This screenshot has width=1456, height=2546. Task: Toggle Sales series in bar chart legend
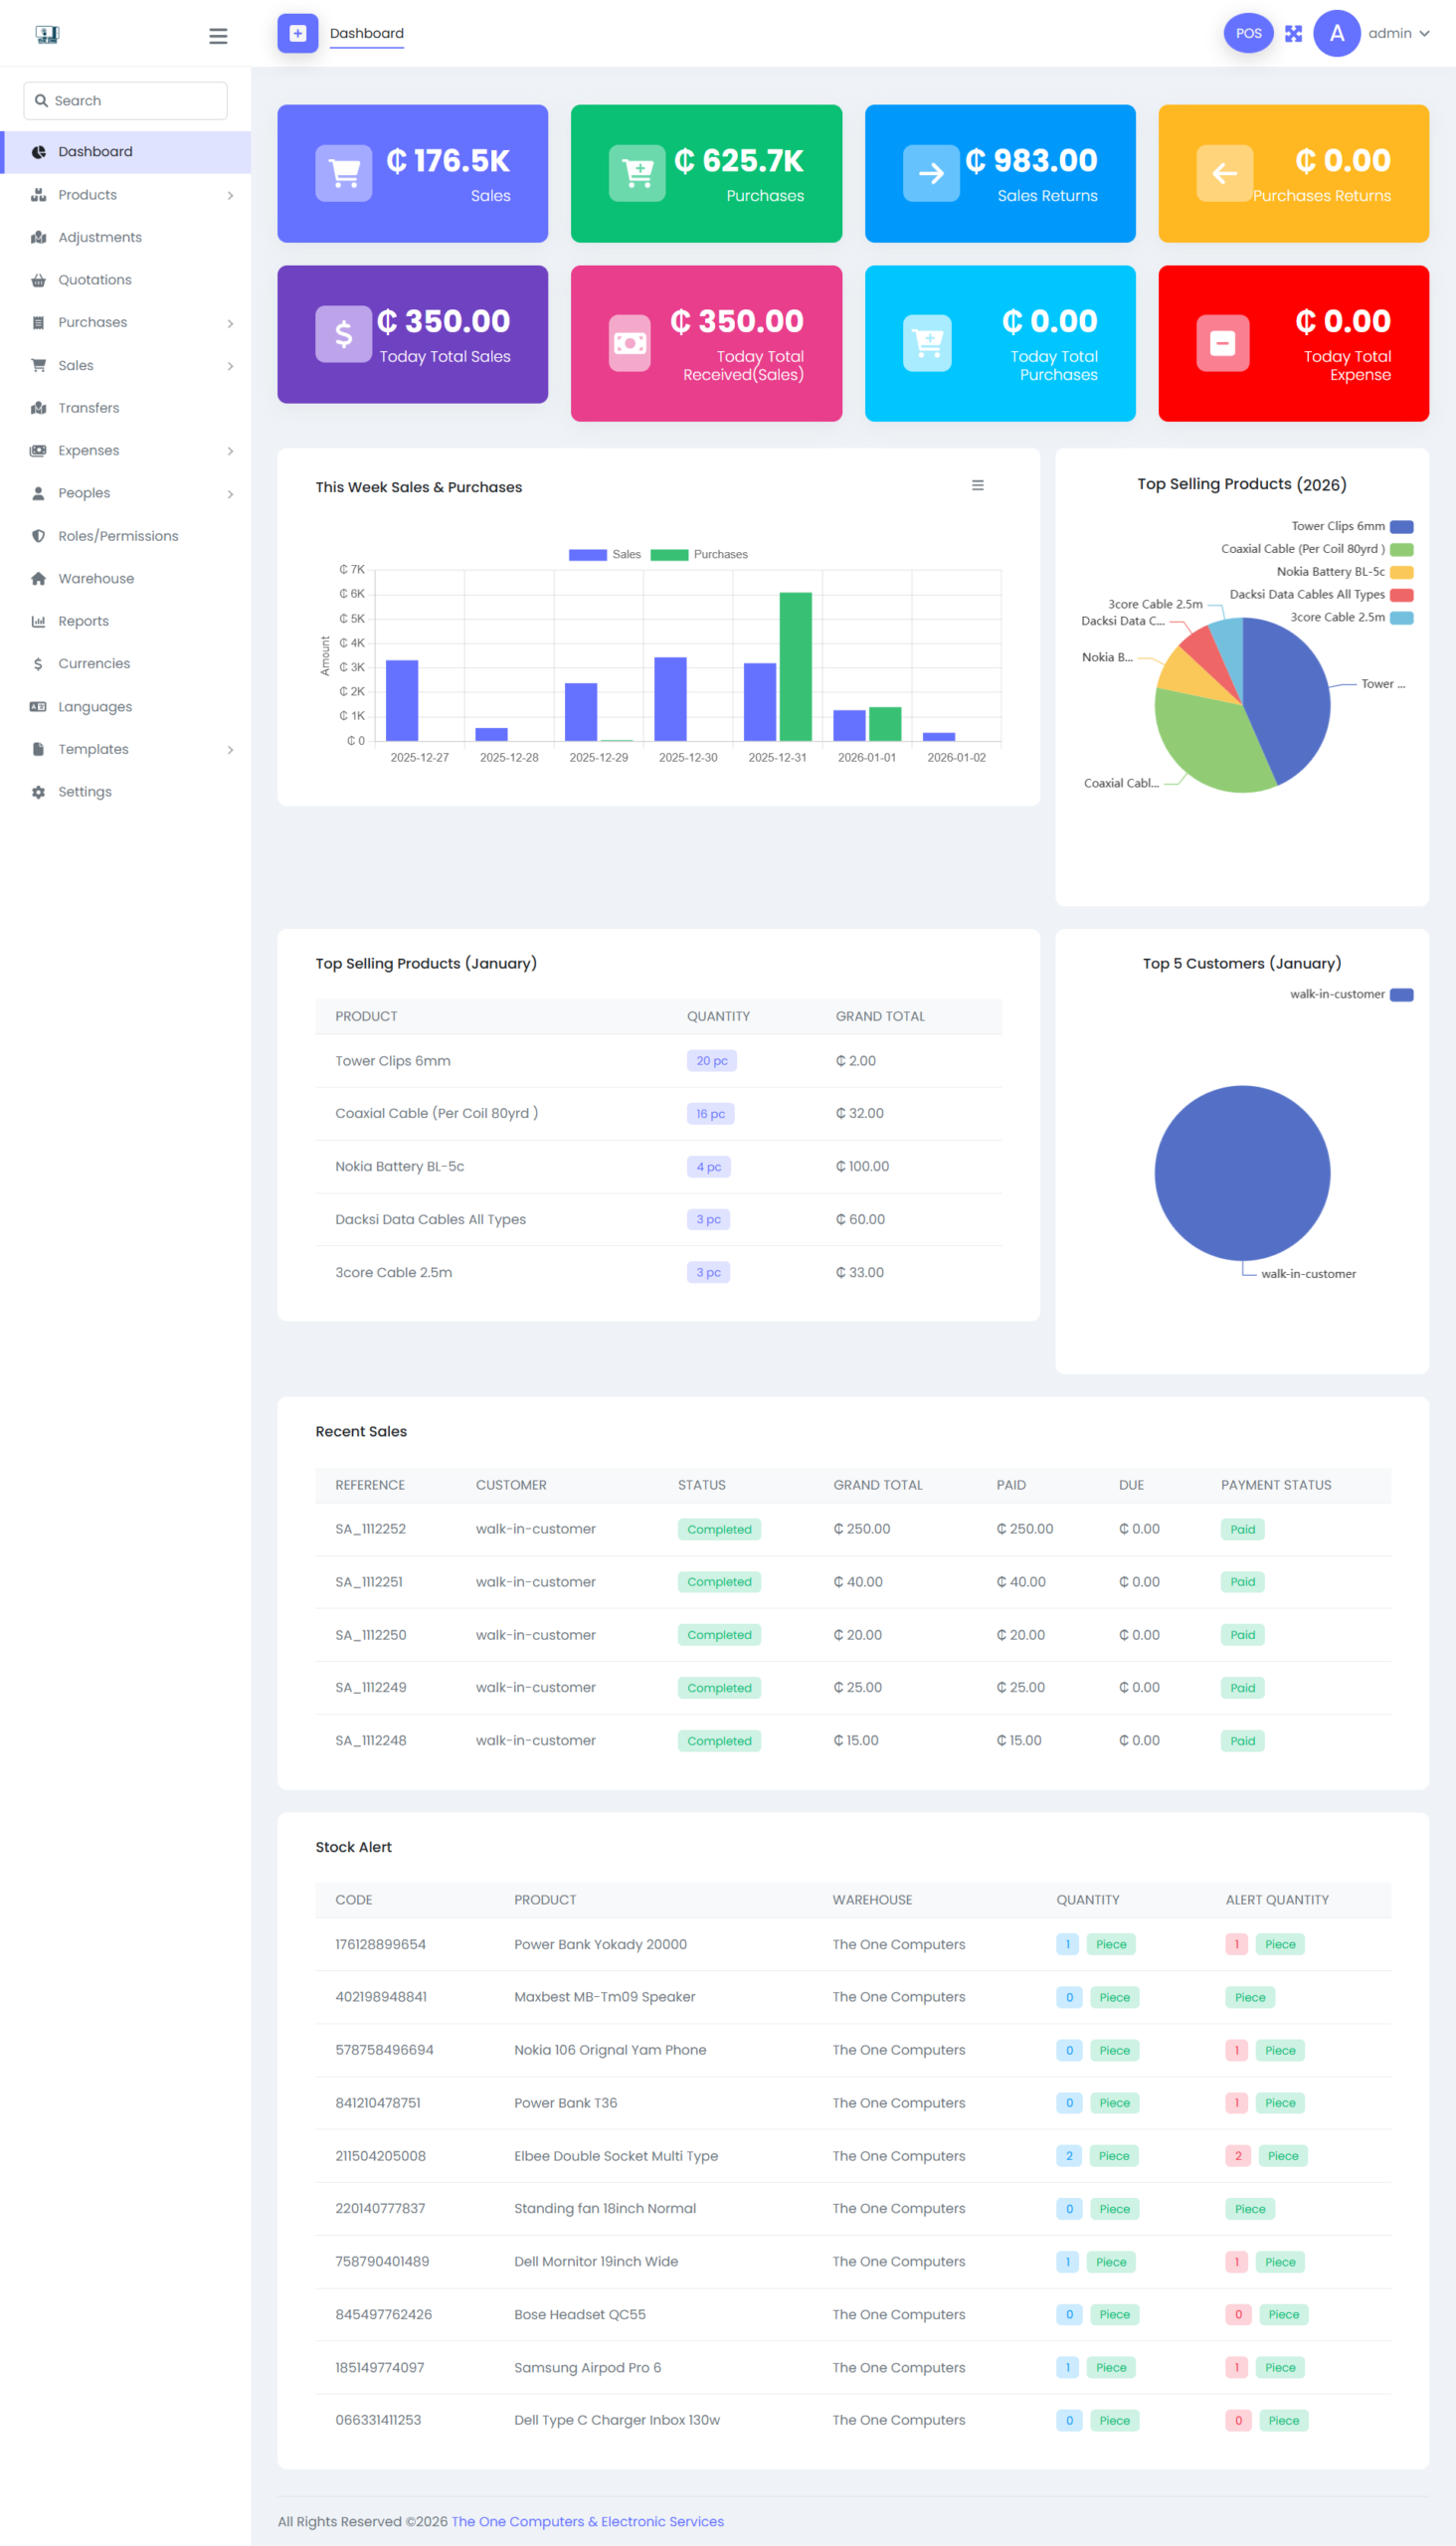coord(604,555)
